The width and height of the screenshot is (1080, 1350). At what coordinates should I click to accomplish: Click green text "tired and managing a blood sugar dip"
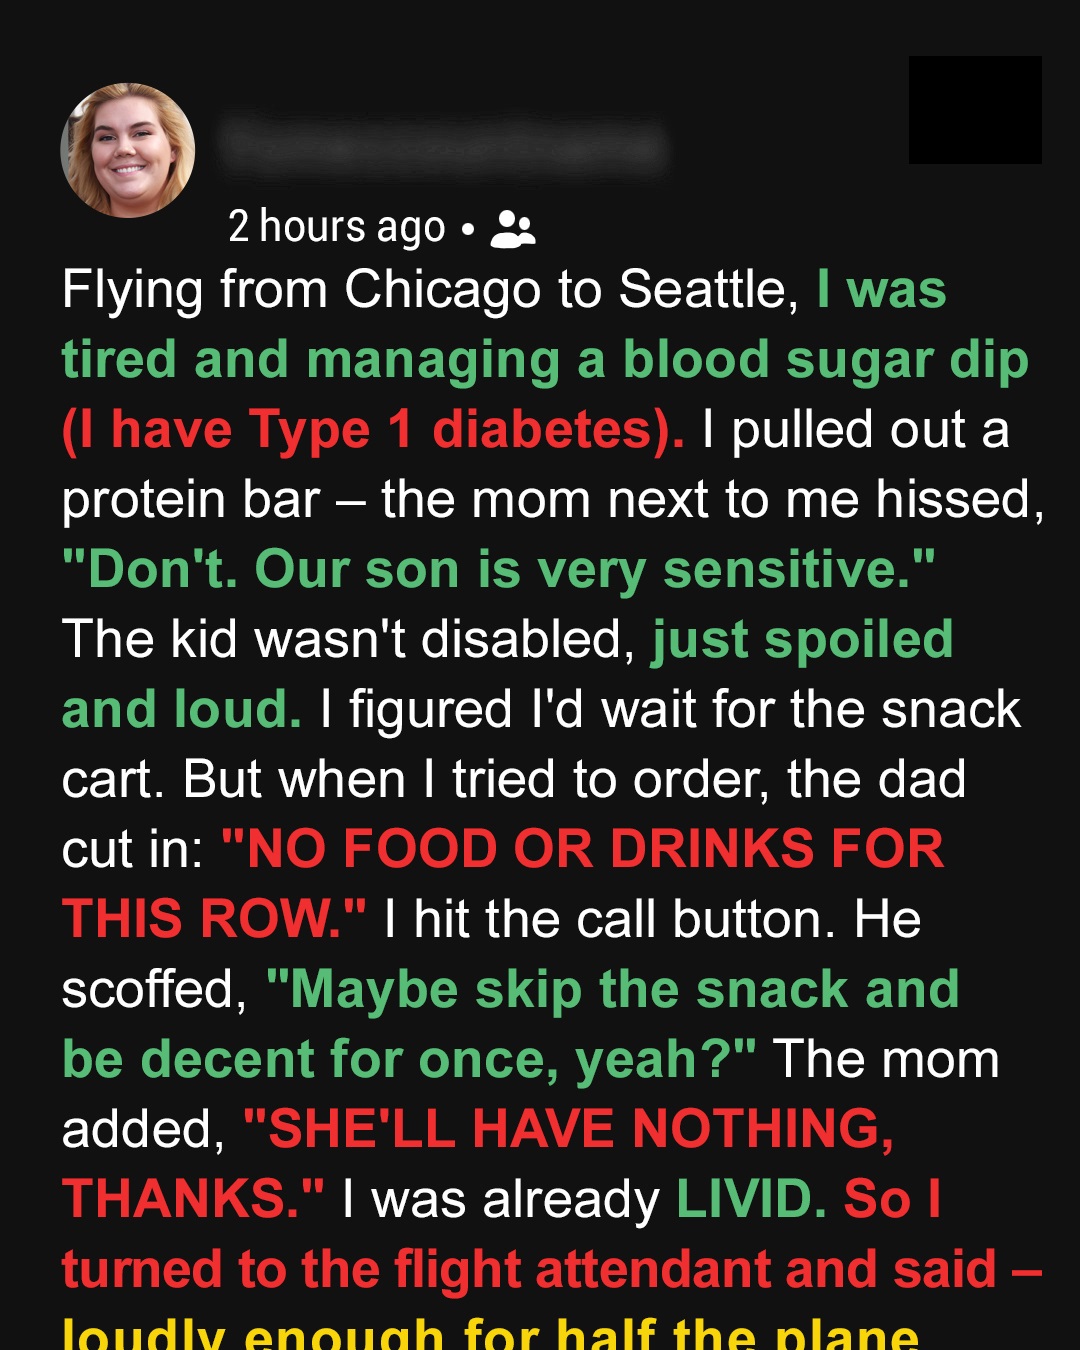pos(545,360)
